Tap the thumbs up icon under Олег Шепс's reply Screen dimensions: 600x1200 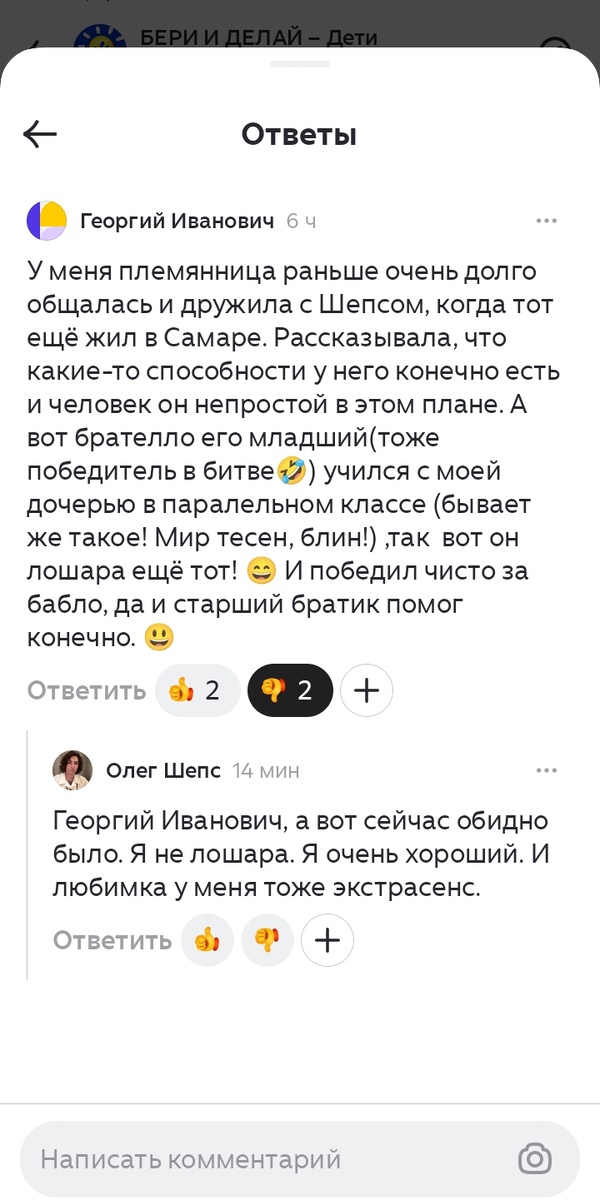click(207, 940)
